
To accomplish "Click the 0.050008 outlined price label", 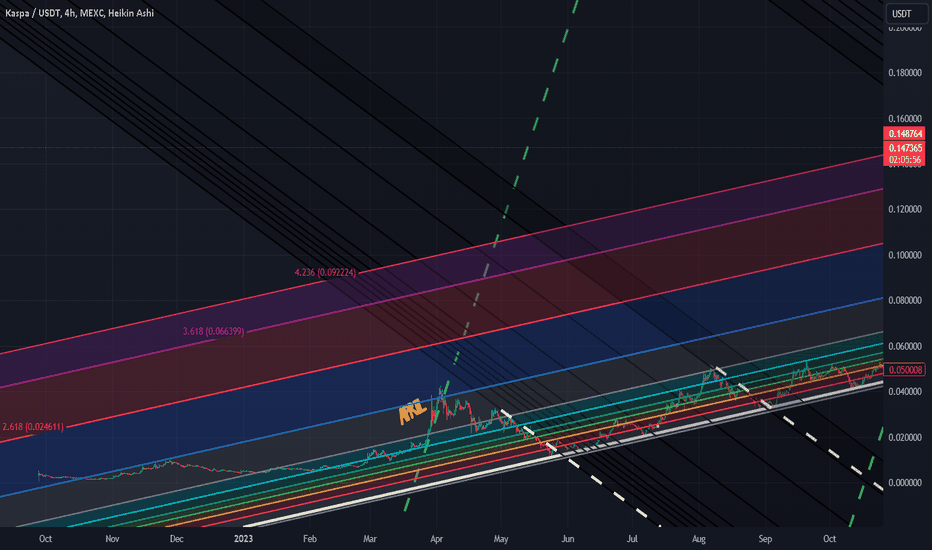I will pos(905,370).
